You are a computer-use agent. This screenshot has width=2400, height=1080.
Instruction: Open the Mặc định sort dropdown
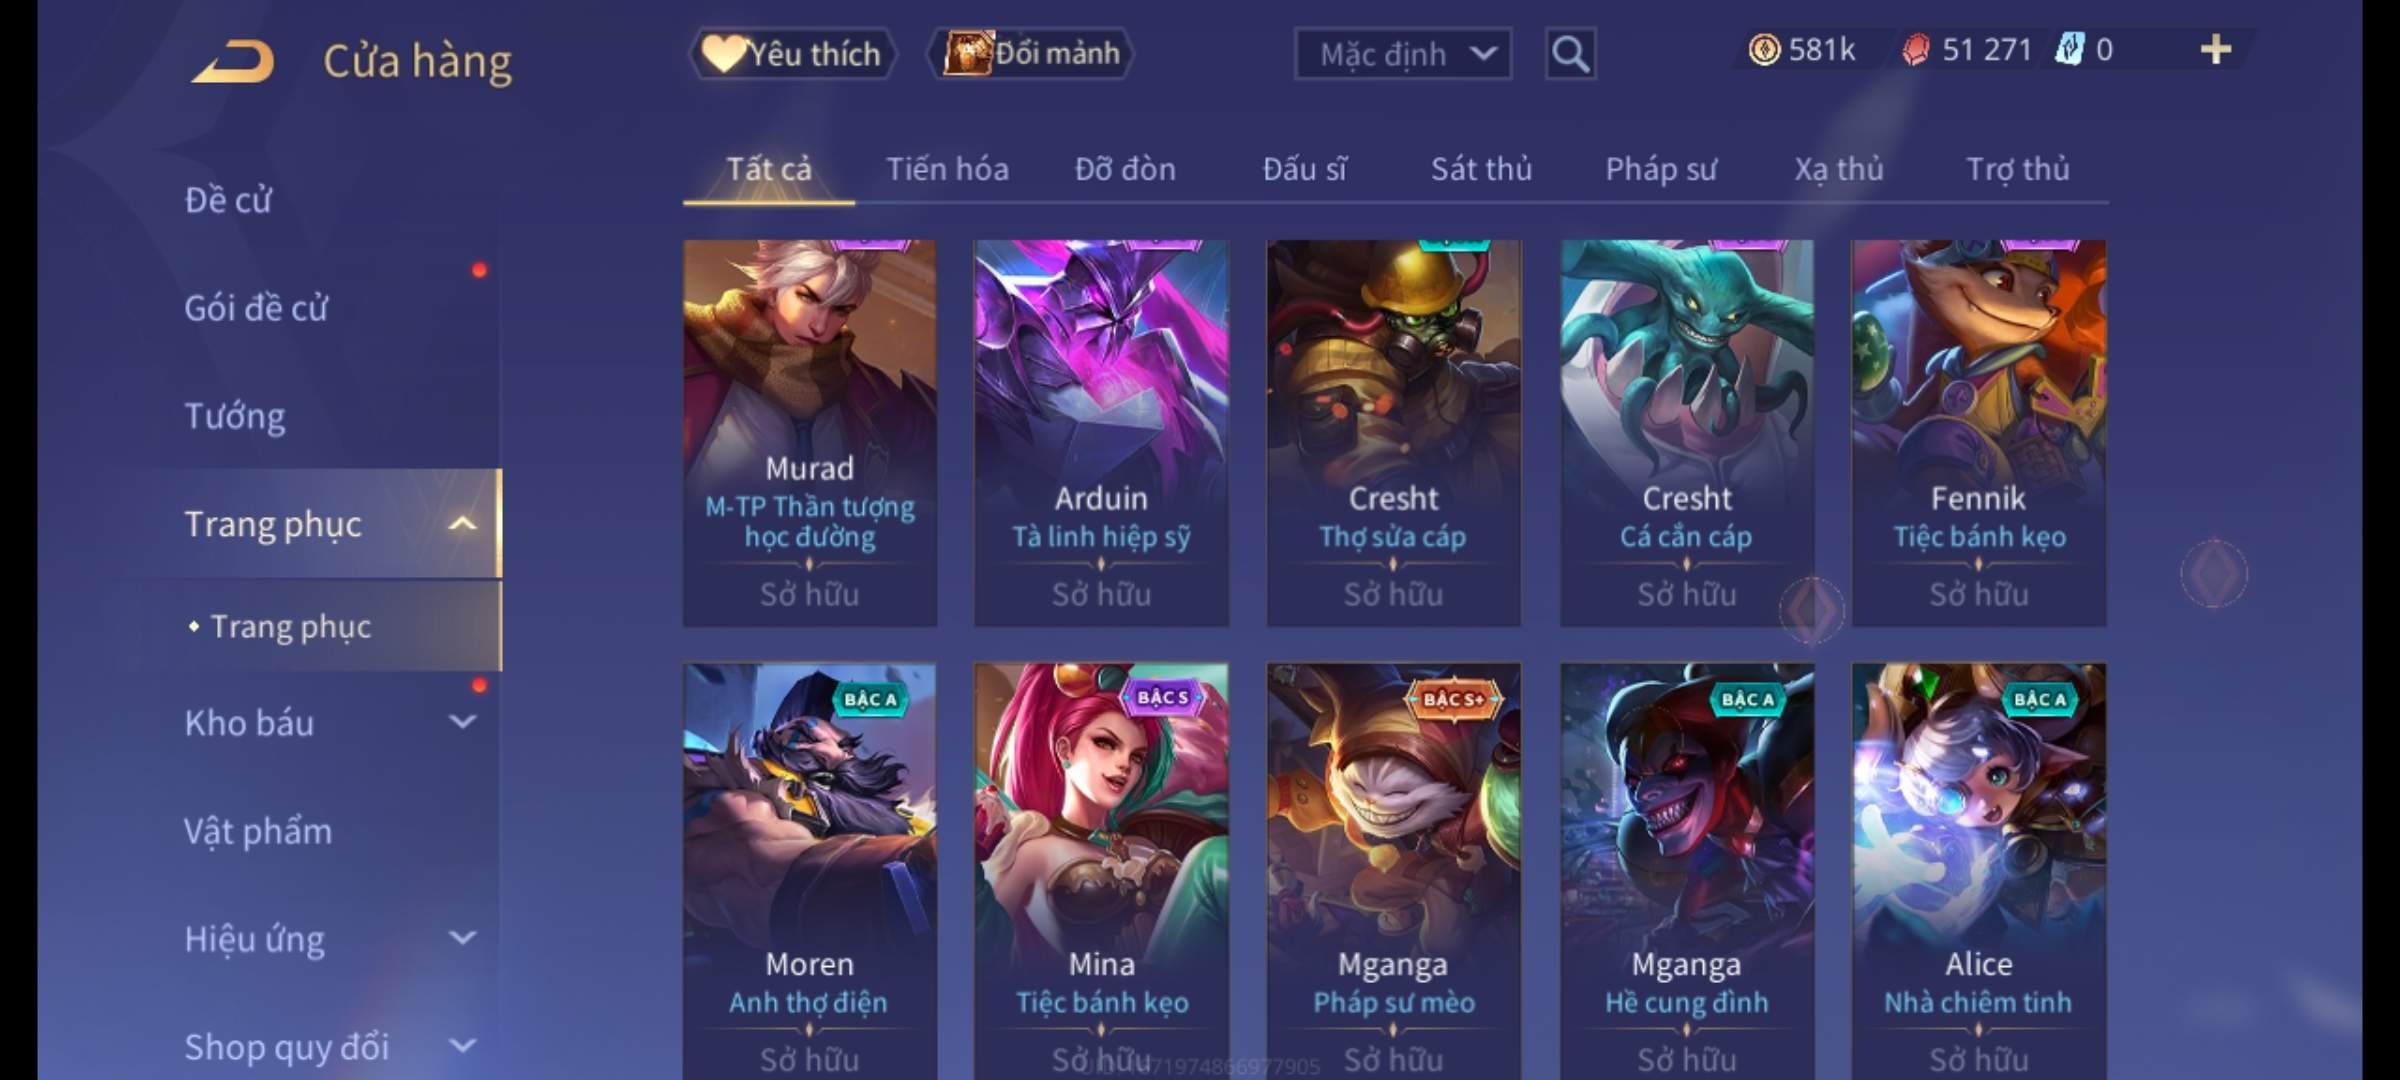click(x=1402, y=54)
